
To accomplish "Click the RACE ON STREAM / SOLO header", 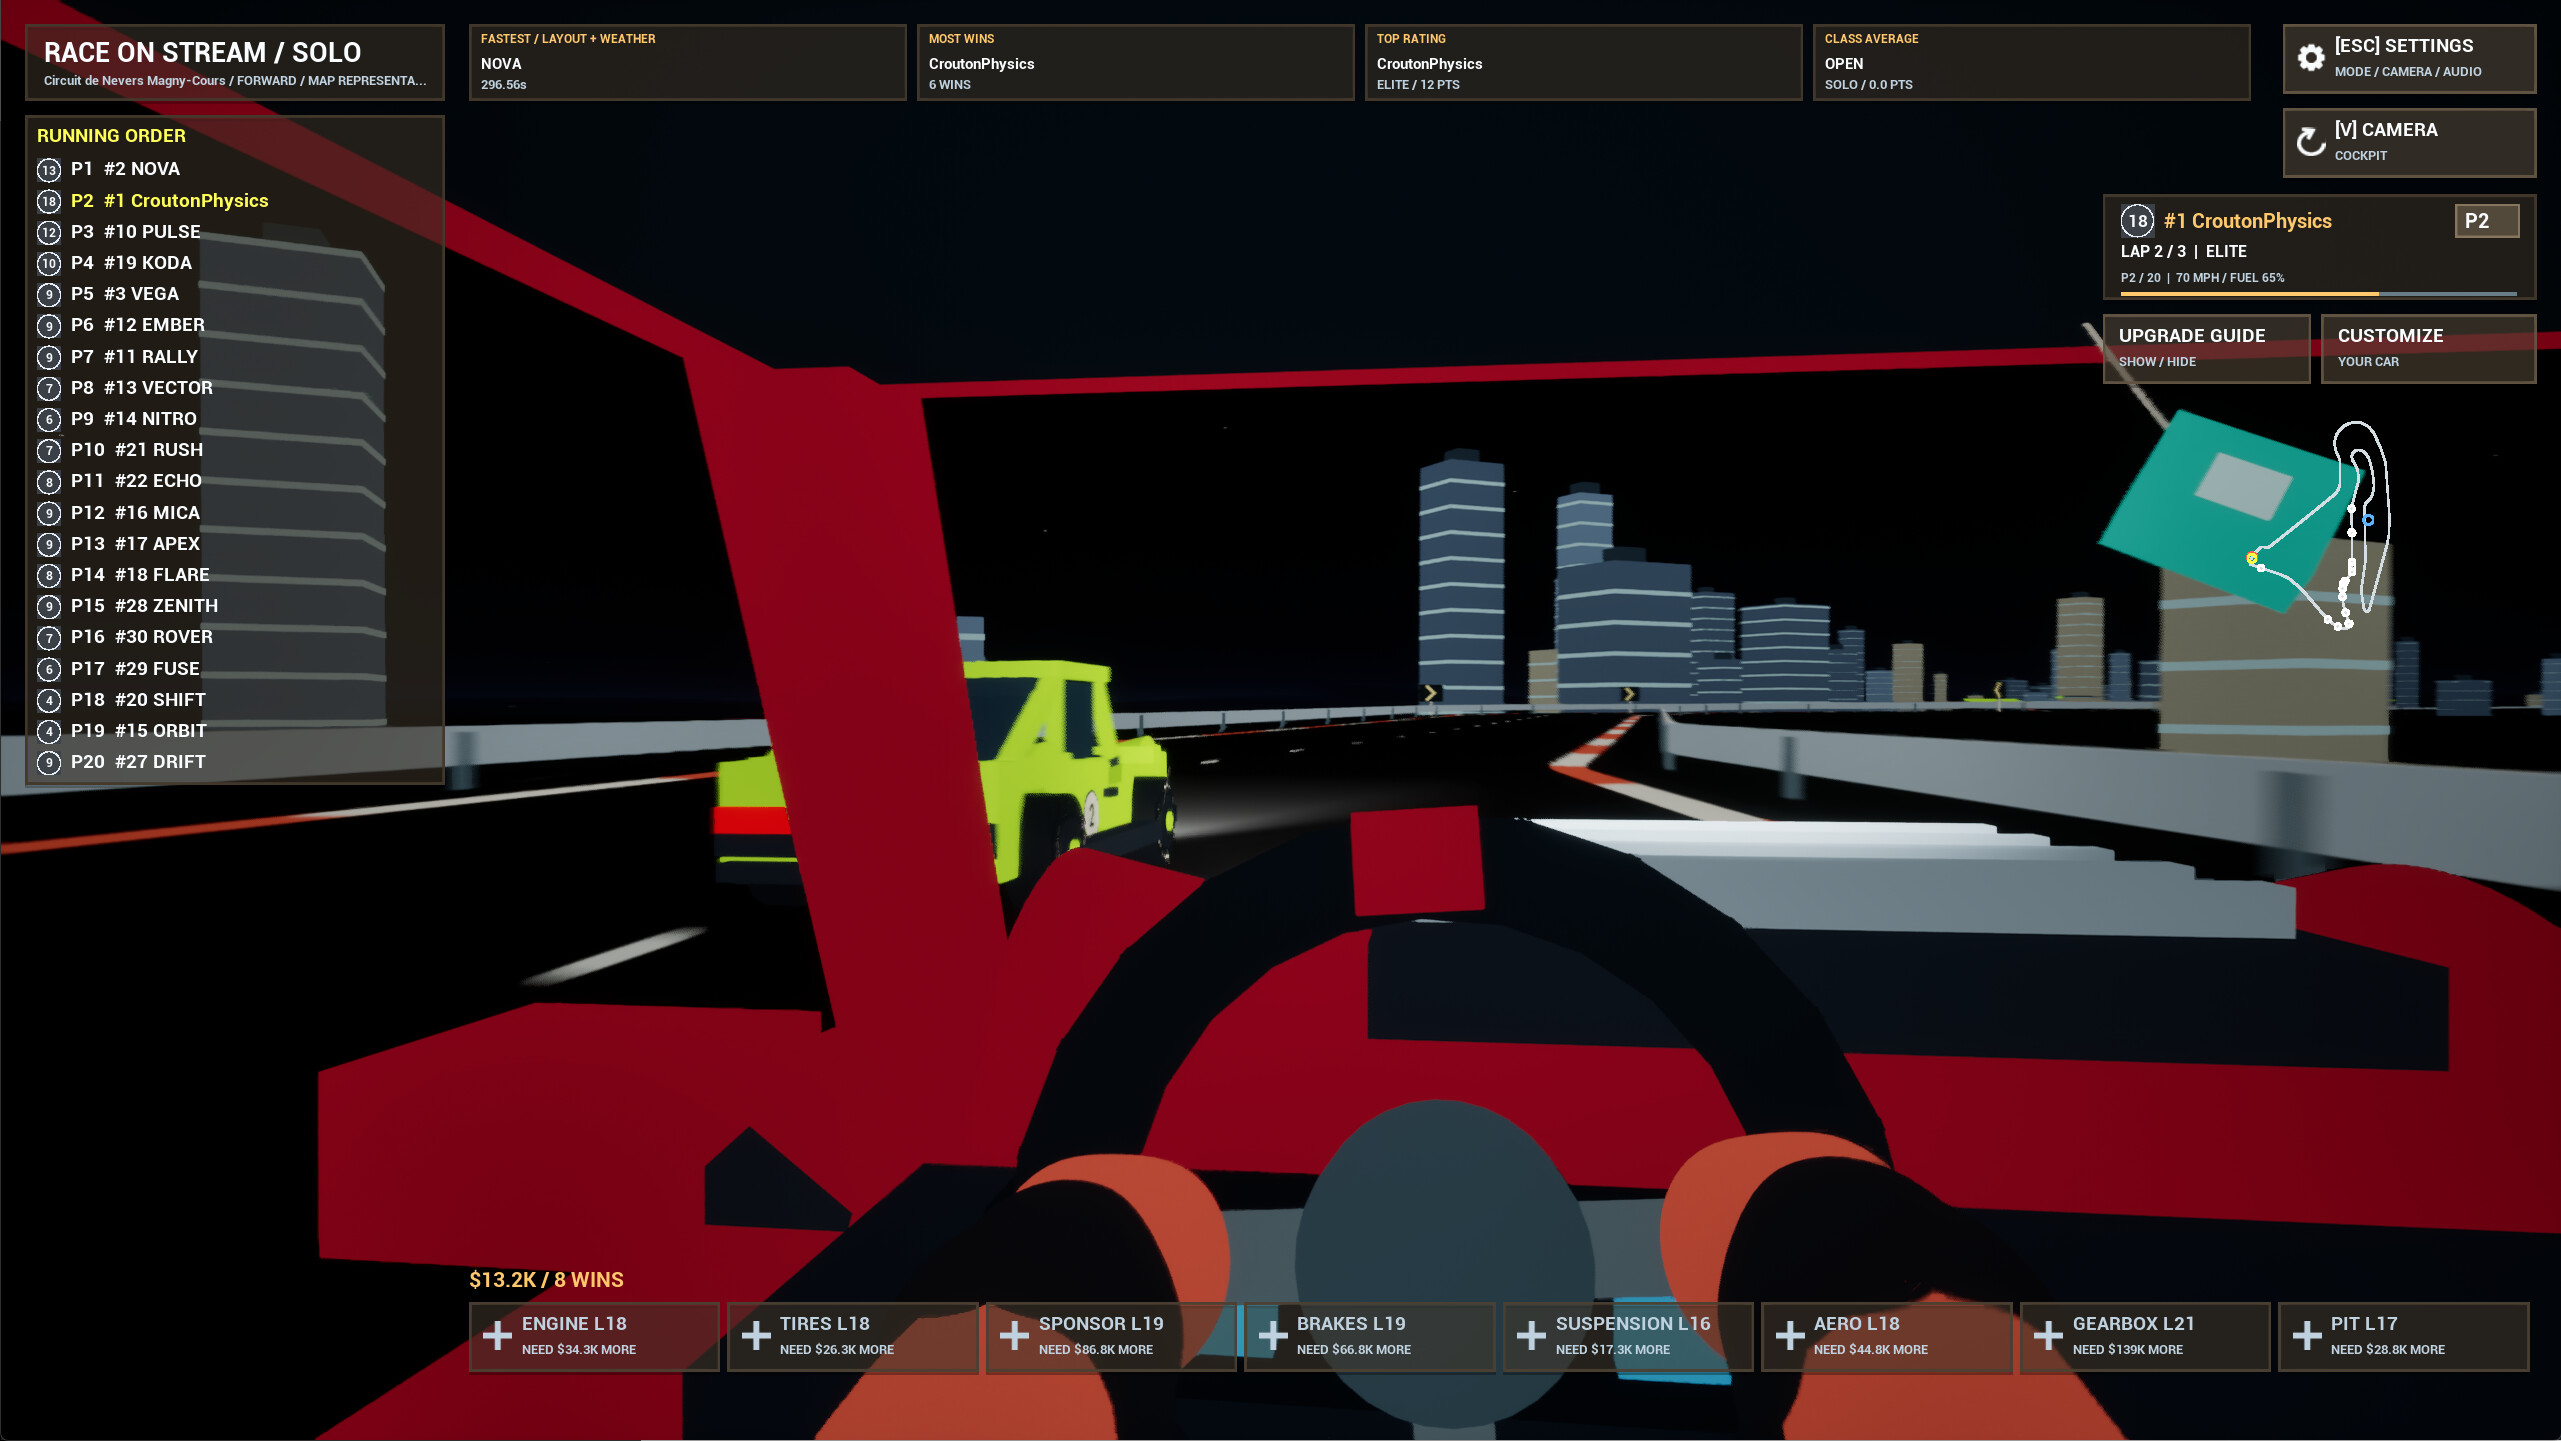I will pyautogui.click(x=234, y=62).
